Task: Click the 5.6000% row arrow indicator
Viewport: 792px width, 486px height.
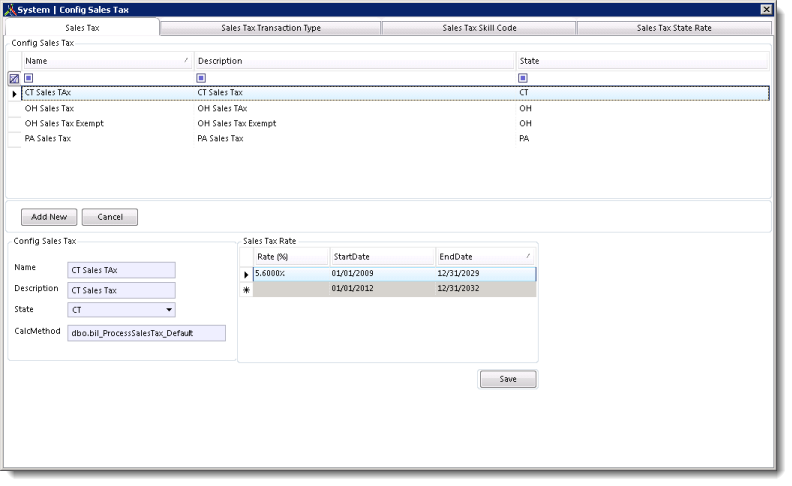Action: 246,273
